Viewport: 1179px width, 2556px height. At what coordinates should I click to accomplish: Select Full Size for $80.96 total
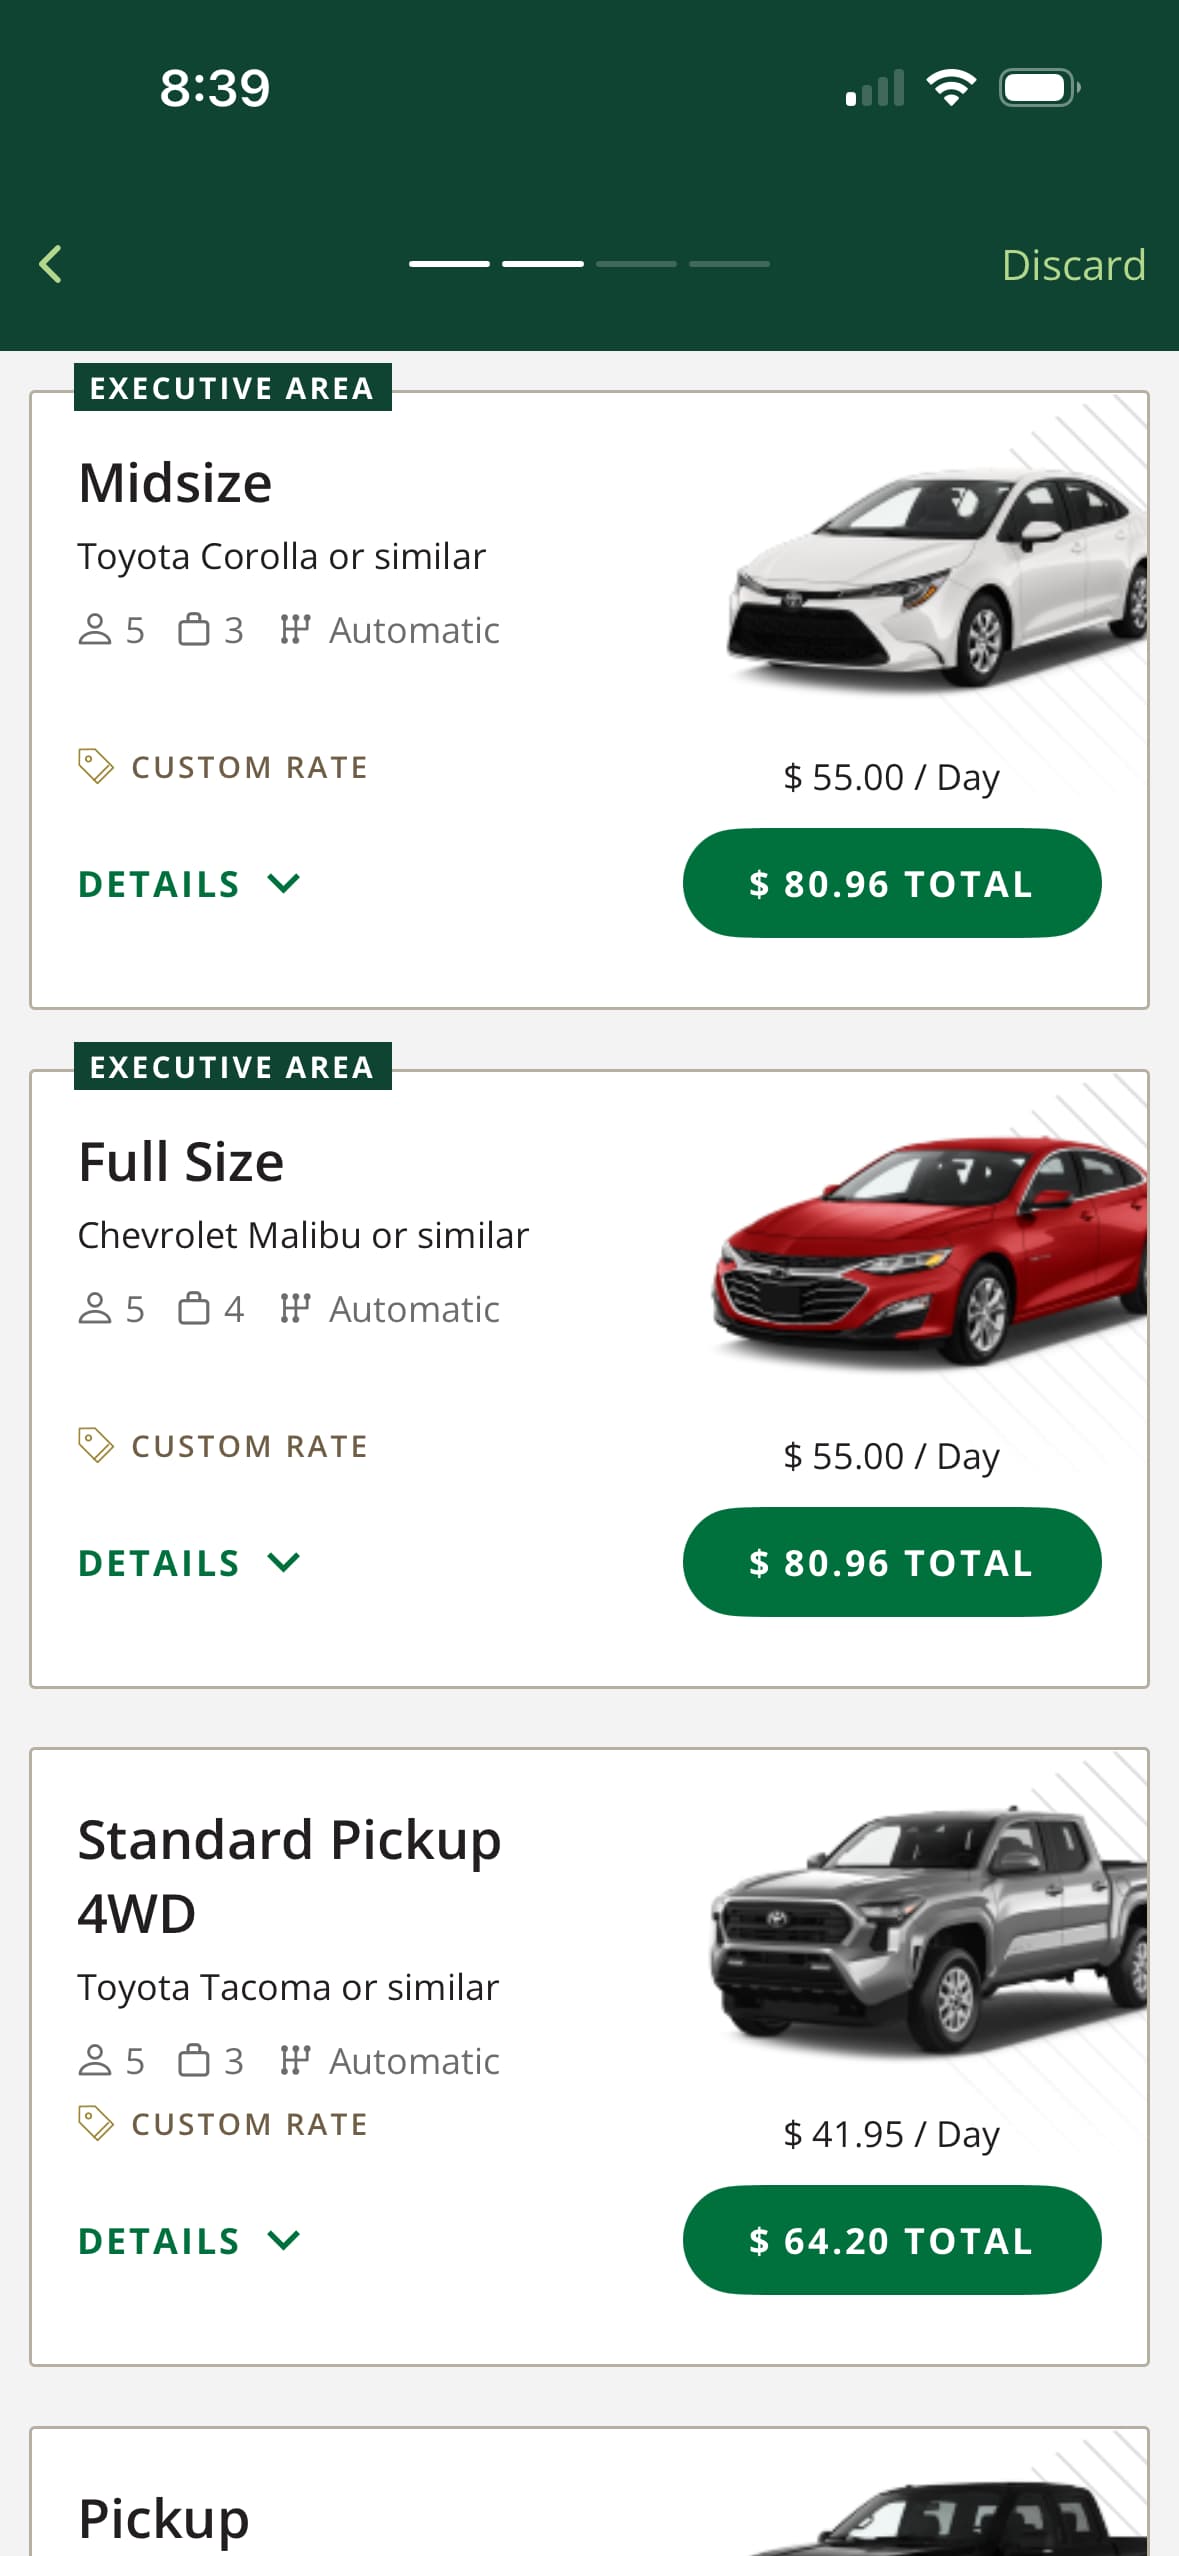point(891,1563)
